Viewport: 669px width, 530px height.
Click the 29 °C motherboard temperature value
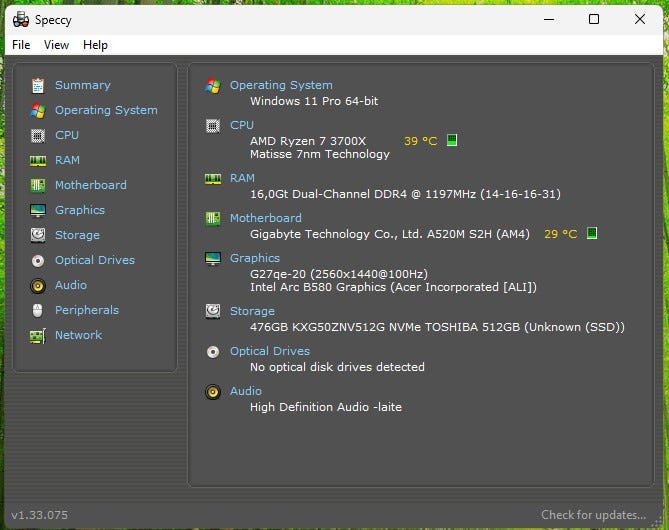coord(561,234)
